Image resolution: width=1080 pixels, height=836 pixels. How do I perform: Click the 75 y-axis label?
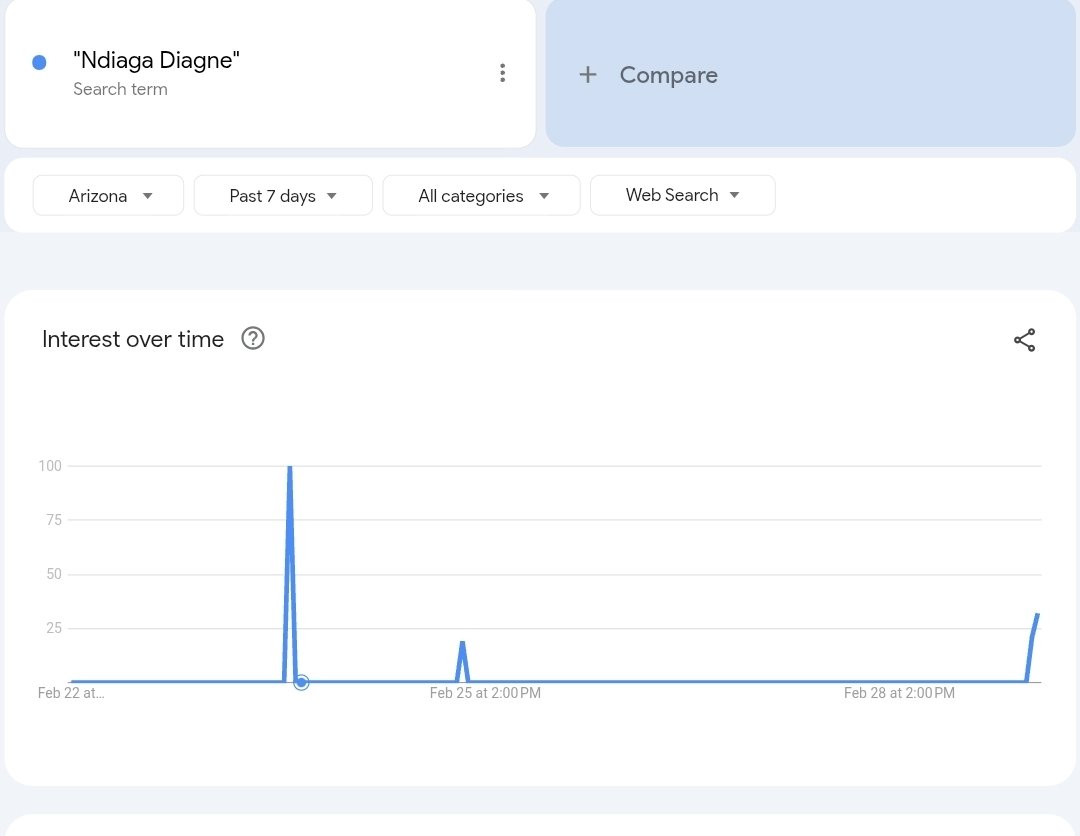[54, 520]
